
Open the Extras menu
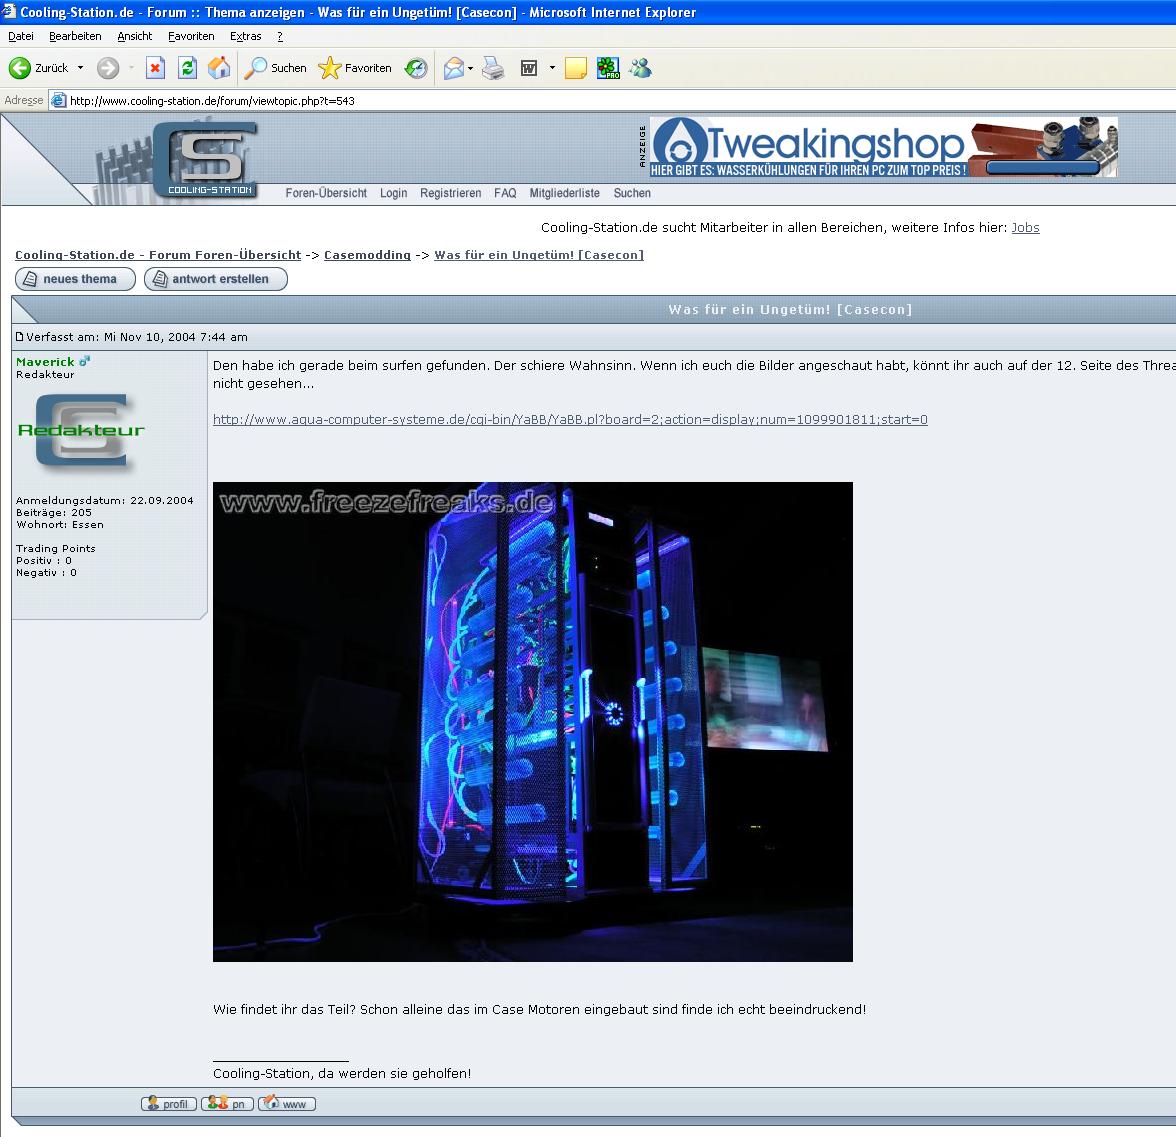(x=245, y=36)
